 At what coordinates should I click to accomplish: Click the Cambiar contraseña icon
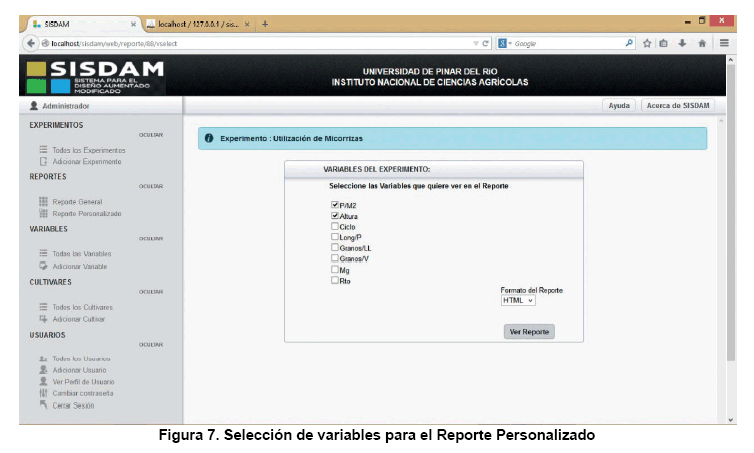[43, 393]
